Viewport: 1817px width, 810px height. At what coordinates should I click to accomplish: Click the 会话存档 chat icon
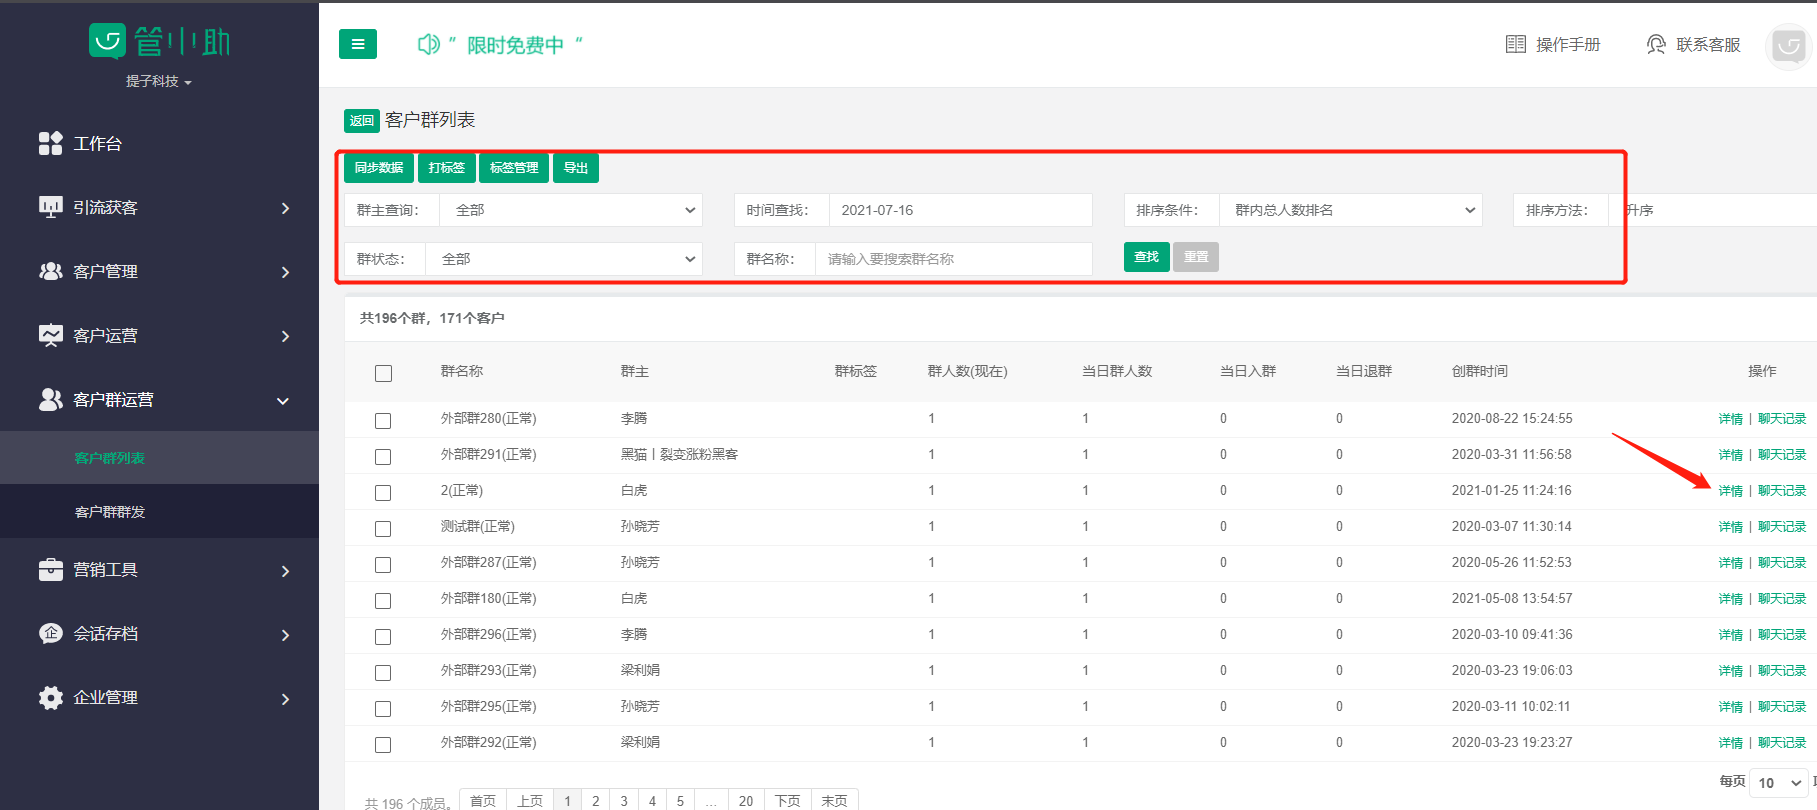pos(50,633)
